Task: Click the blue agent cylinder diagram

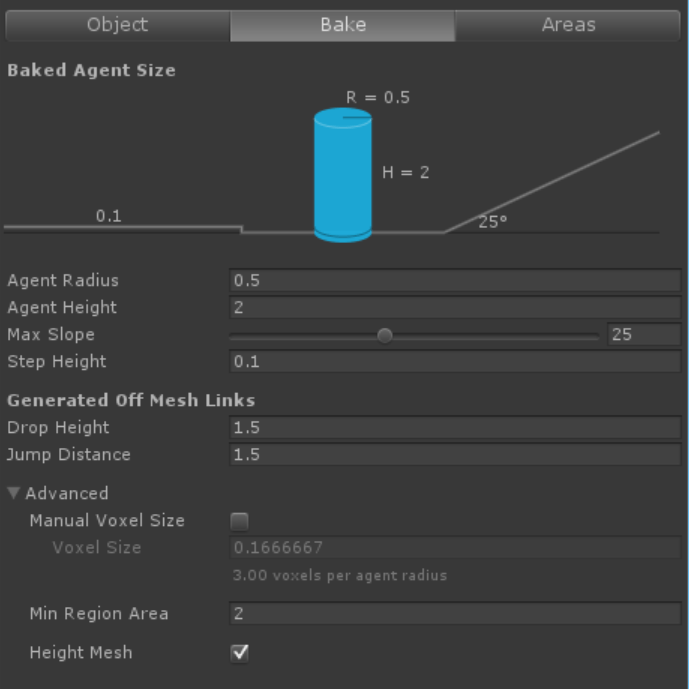Action: click(x=343, y=176)
